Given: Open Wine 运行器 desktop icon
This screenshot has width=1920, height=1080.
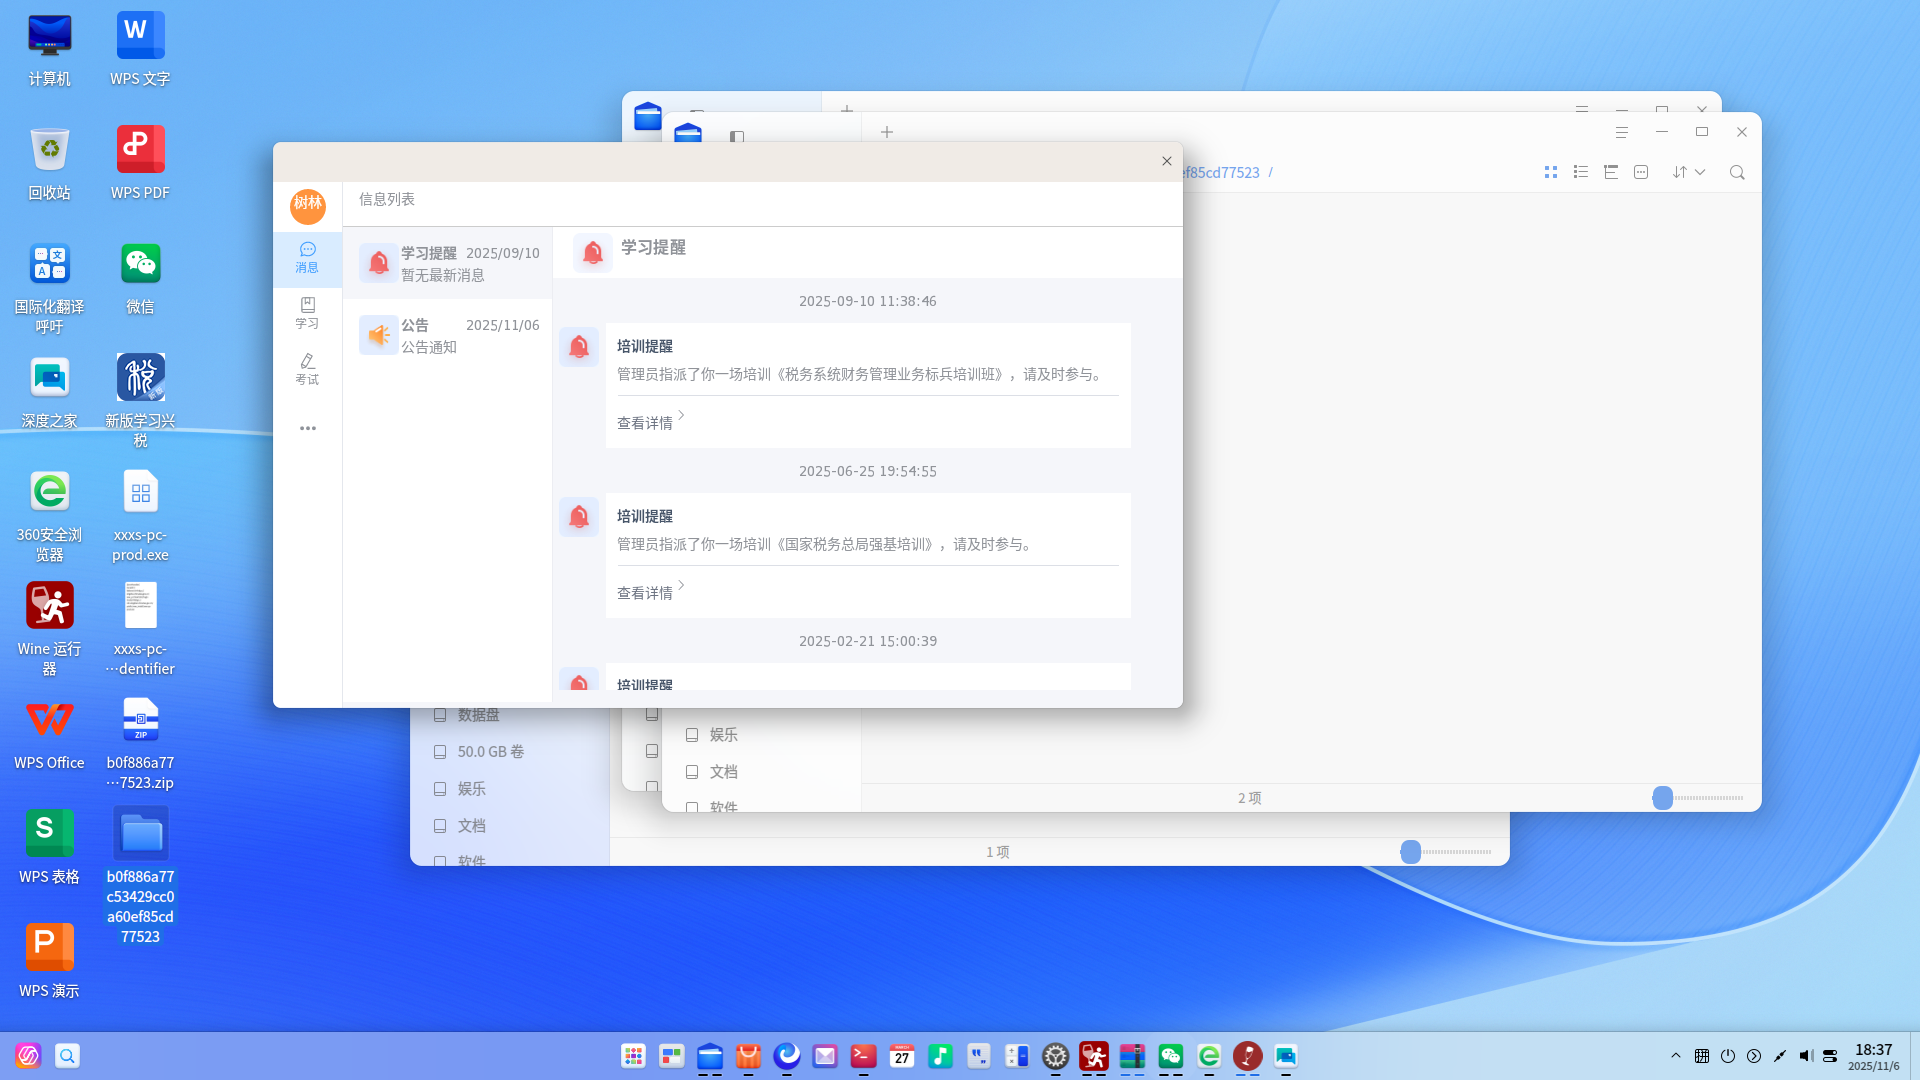Looking at the screenshot, I should point(49,630).
